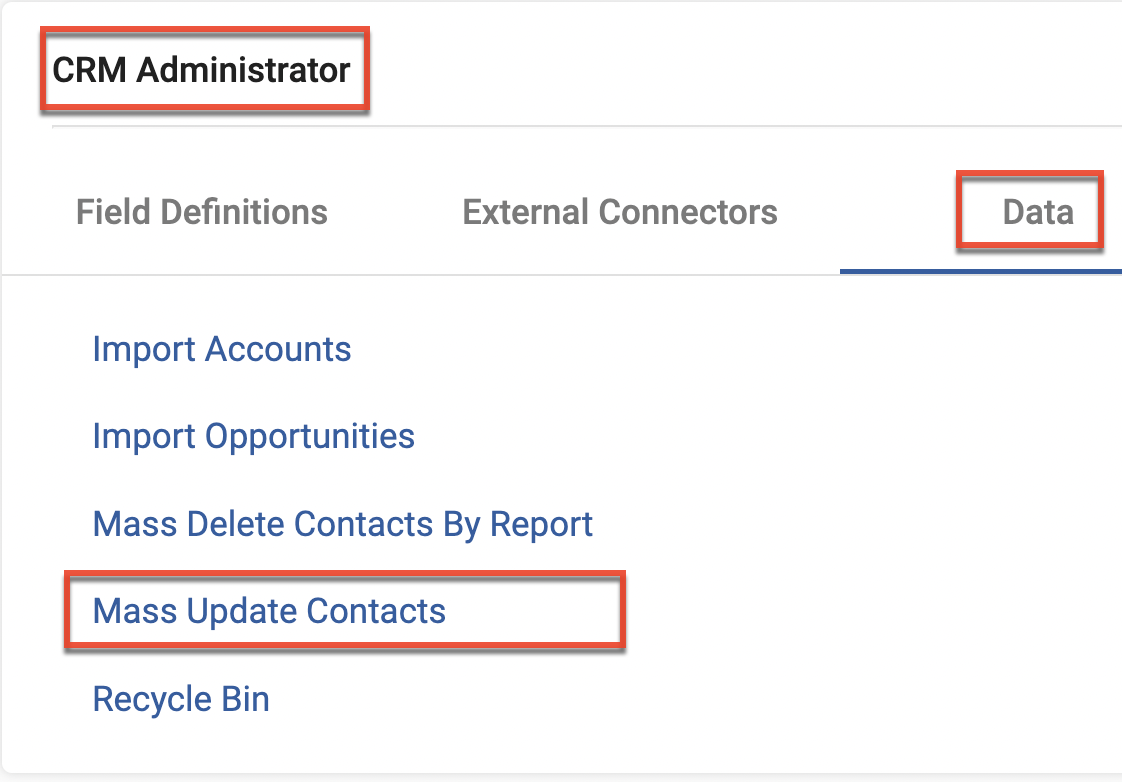1122x782 pixels.
Task: Navigate to Field Definitions section
Action: click(x=201, y=211)
